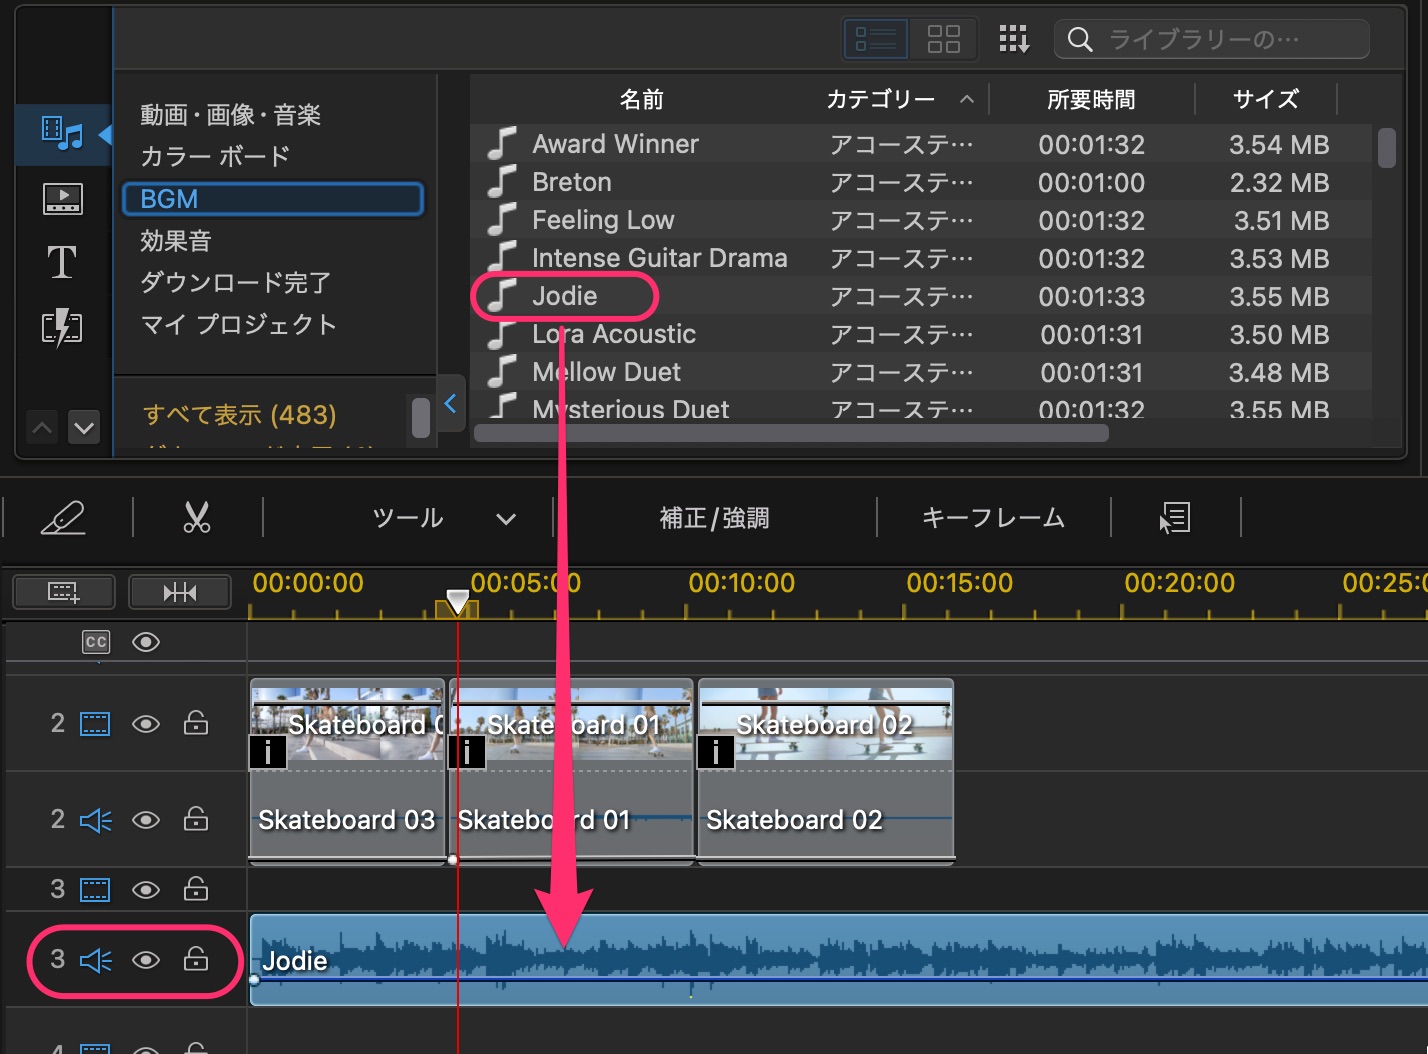Select the Title (T) room icon
Screen dimensions: 1428x1054
[62, 262]
